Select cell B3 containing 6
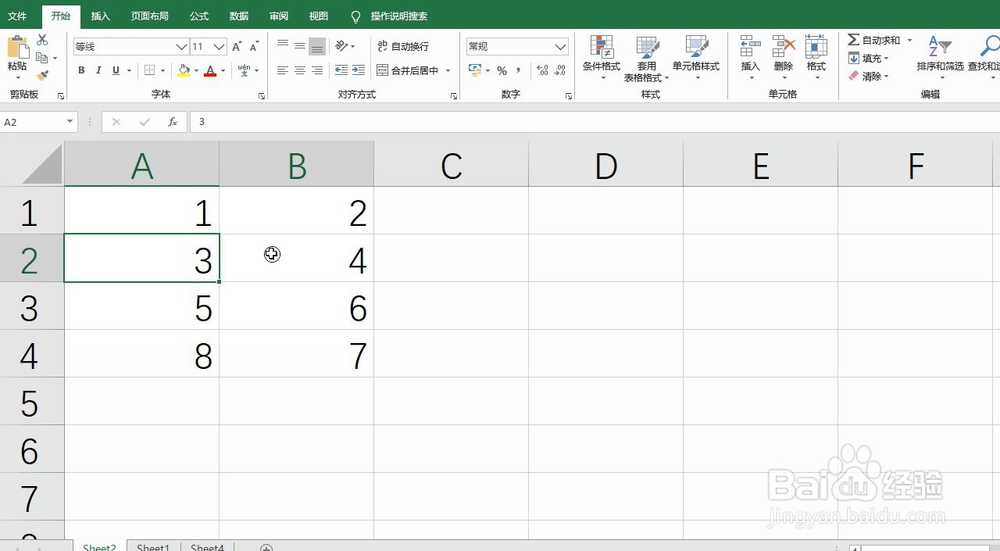The width and height of the screenshot is (1000, 551). [x=297, y=308]
